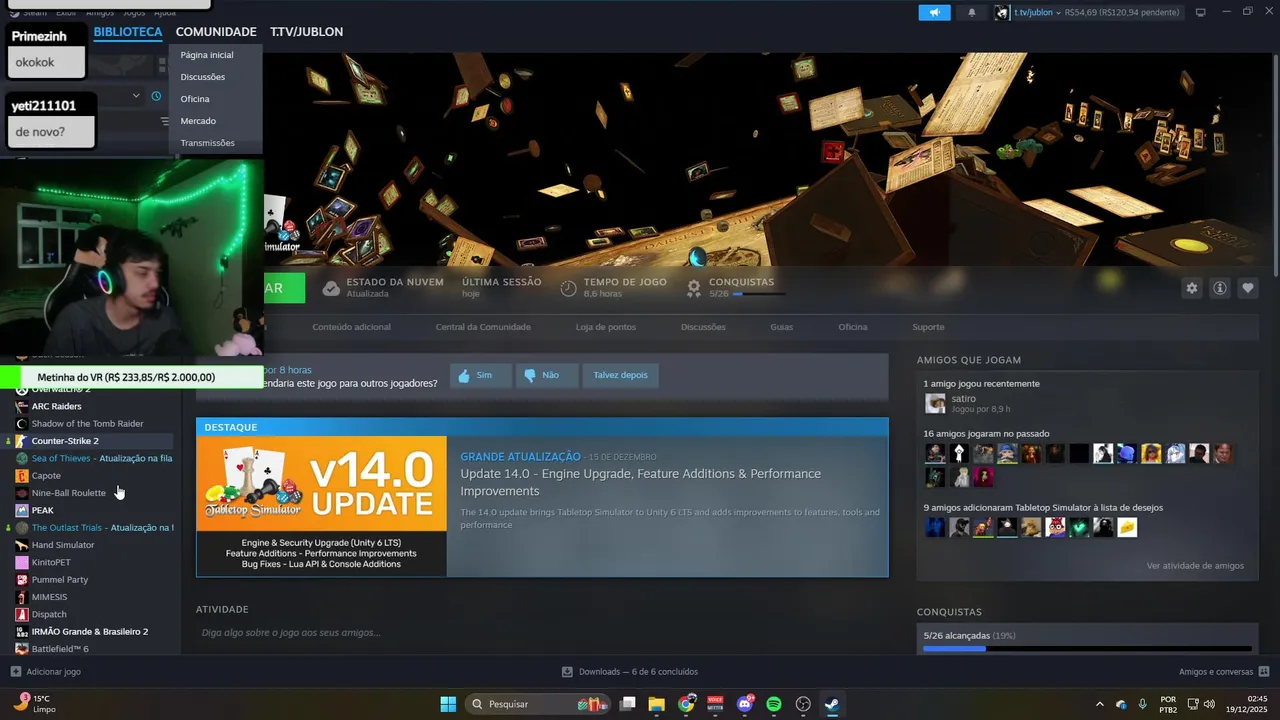Screen dimensions: 1280x720
Task: Open the T.TV/JUBLON profile menu
Action: coord(306,32)
